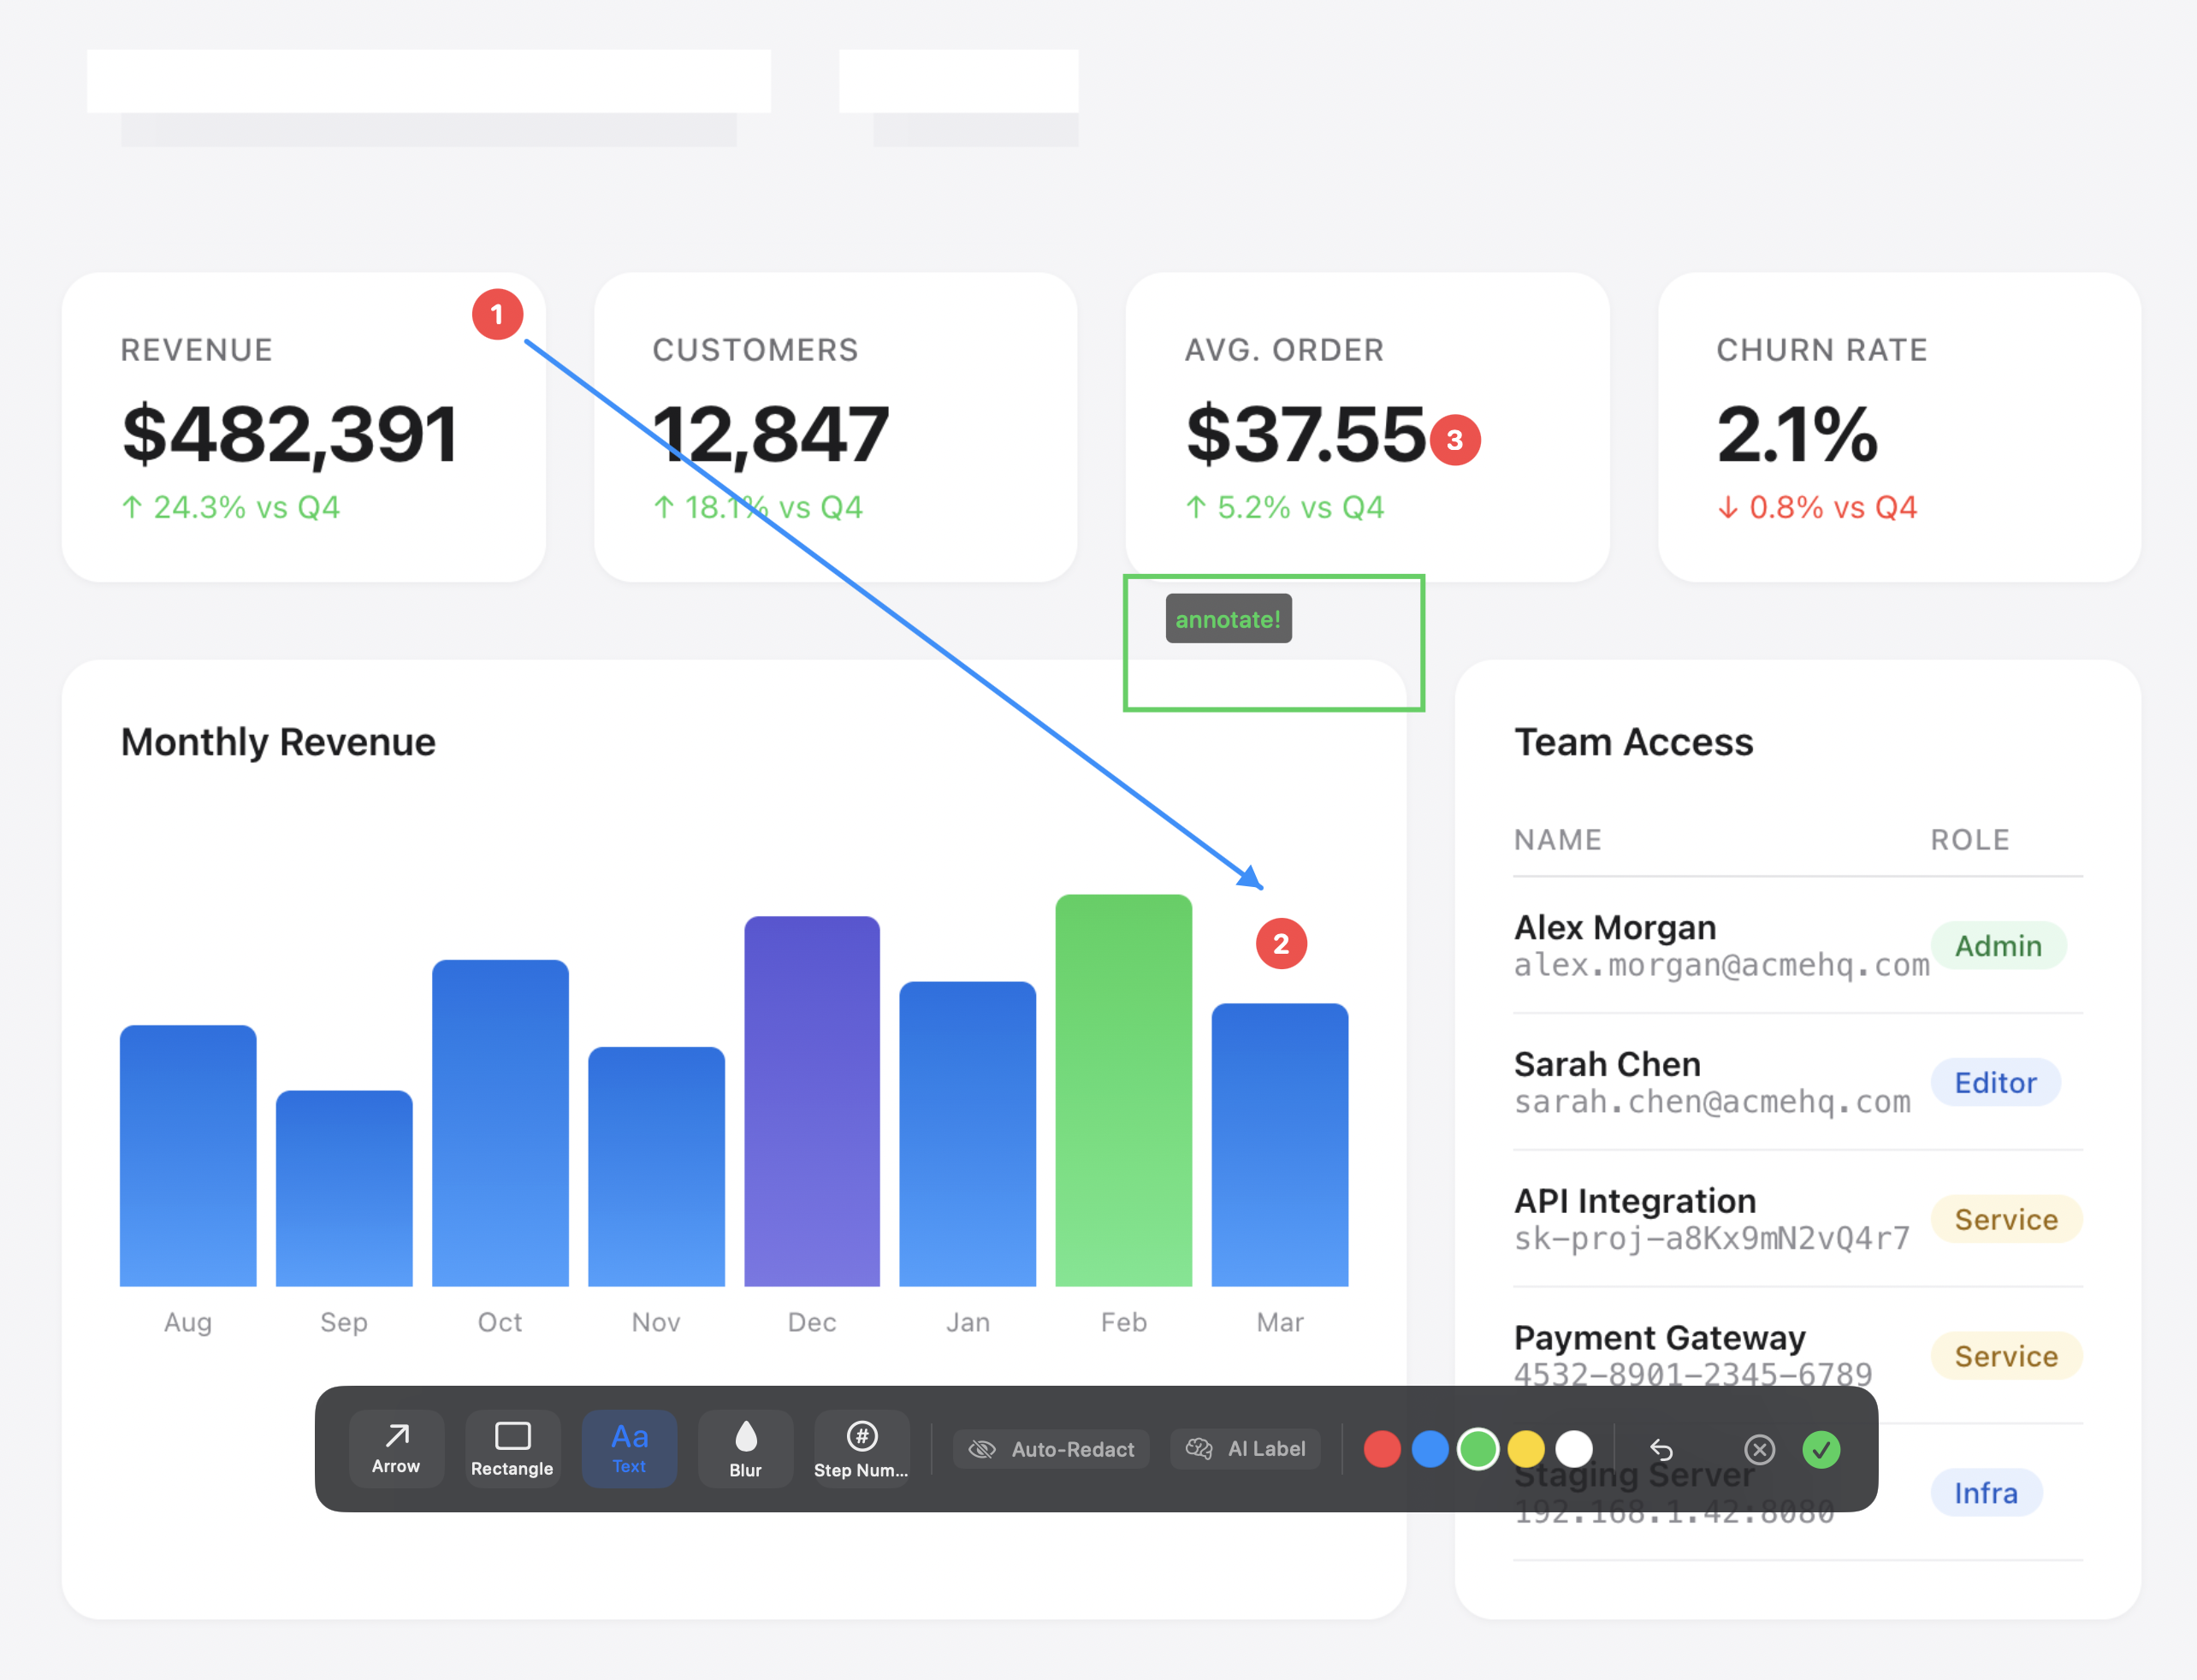Select the Rectangle tool
Image resolution: width=2197 pixels, height=1680 pixels.
pos(512,1448)
